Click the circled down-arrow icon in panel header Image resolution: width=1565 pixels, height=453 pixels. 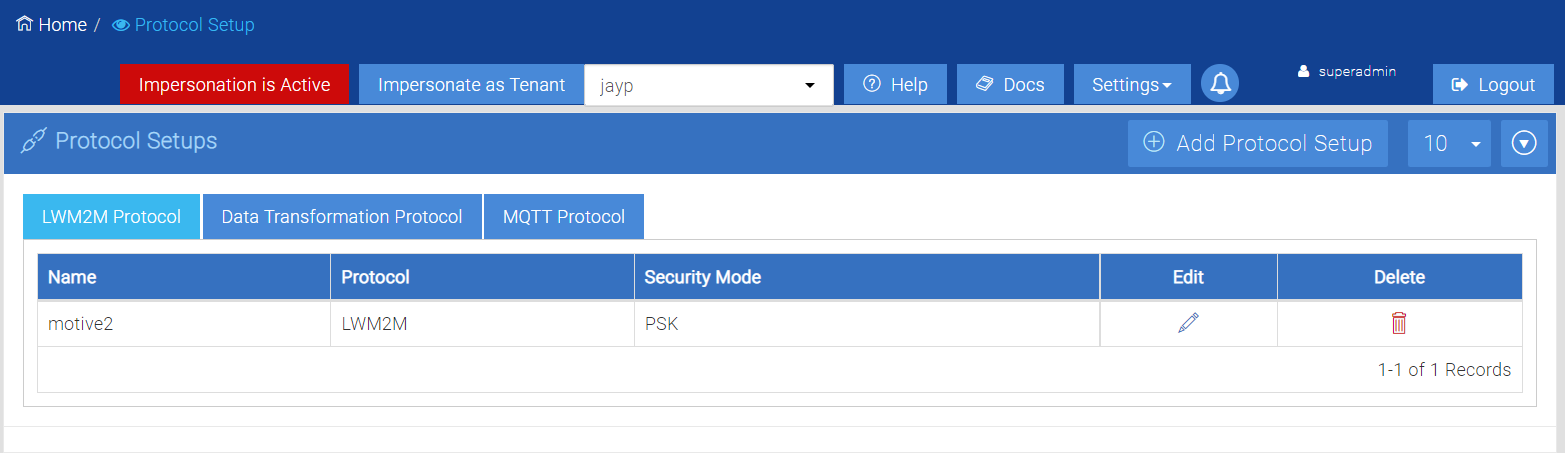click(1524, 143)
